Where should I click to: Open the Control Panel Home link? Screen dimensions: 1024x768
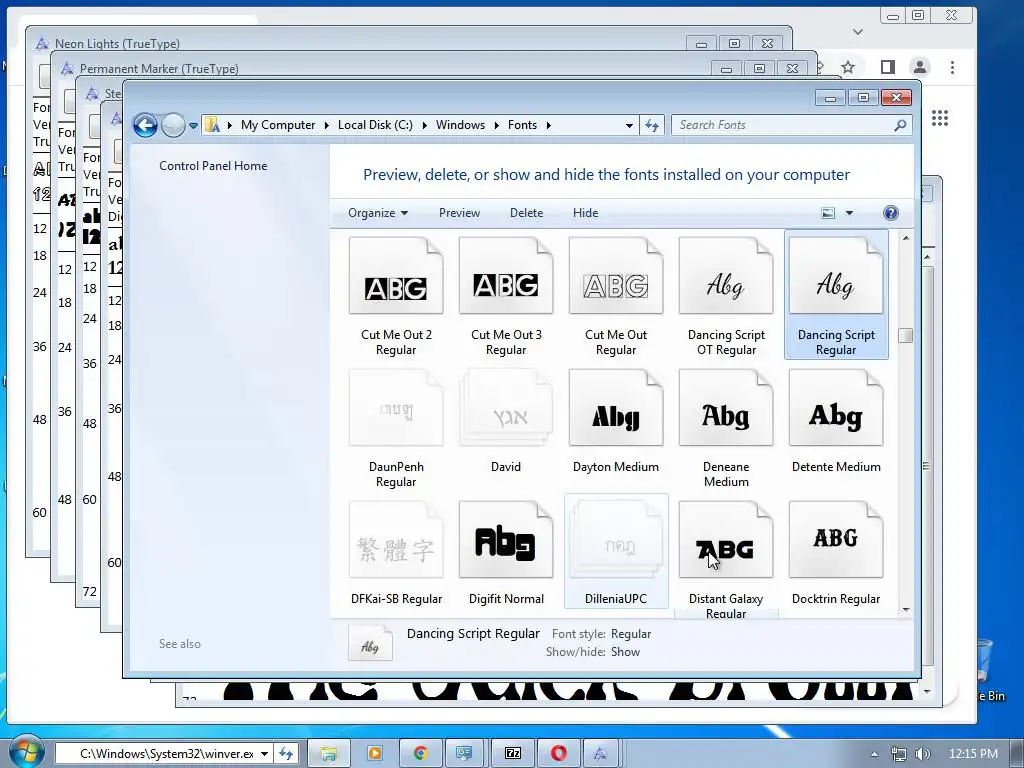tap(213, 166)
